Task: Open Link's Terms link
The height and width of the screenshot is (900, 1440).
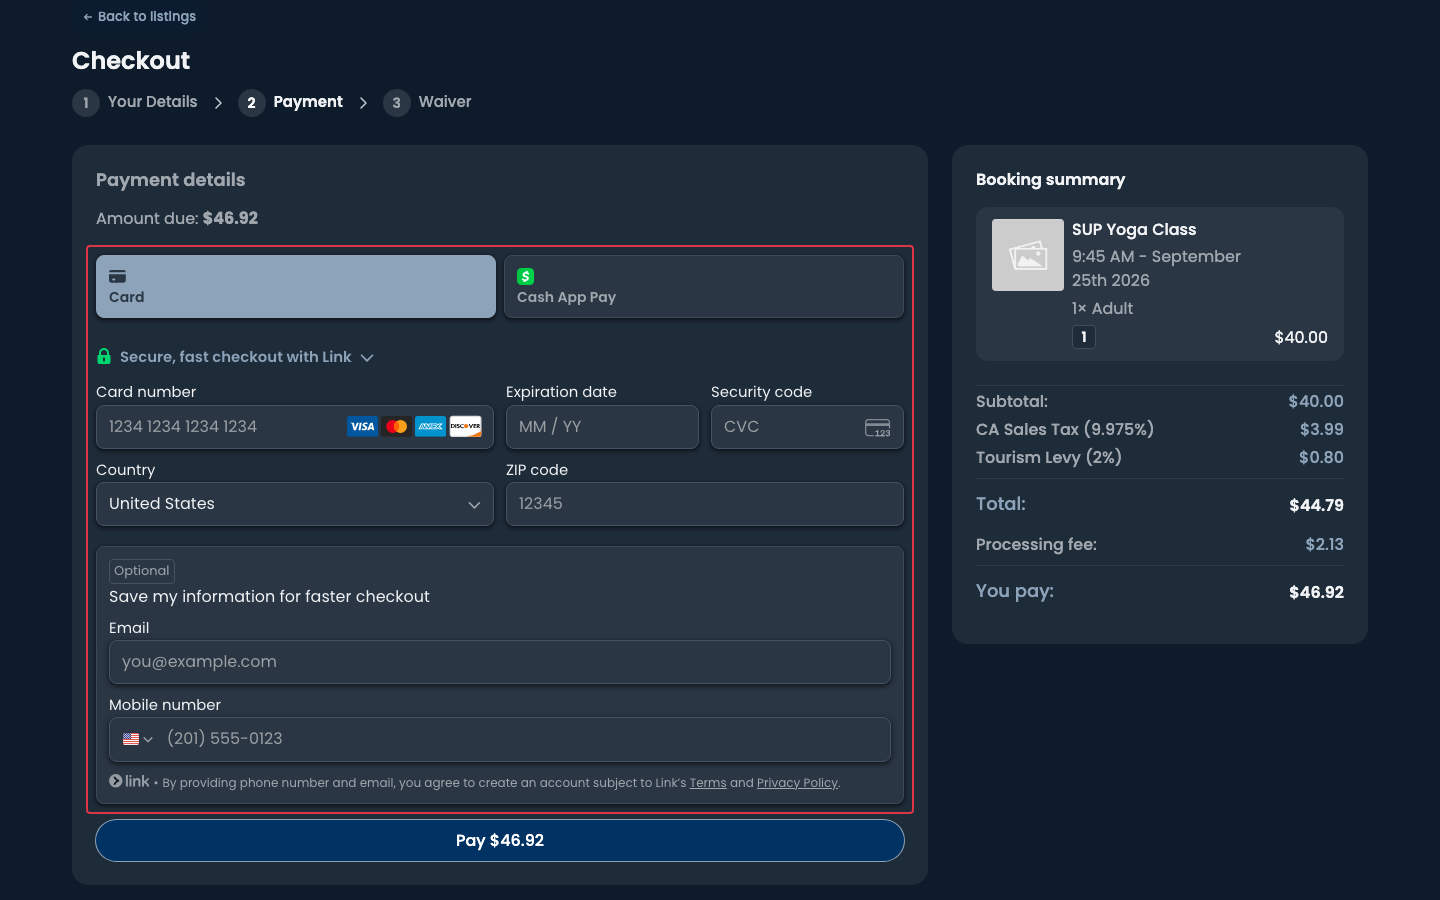Action: click(x=708, y=783)
